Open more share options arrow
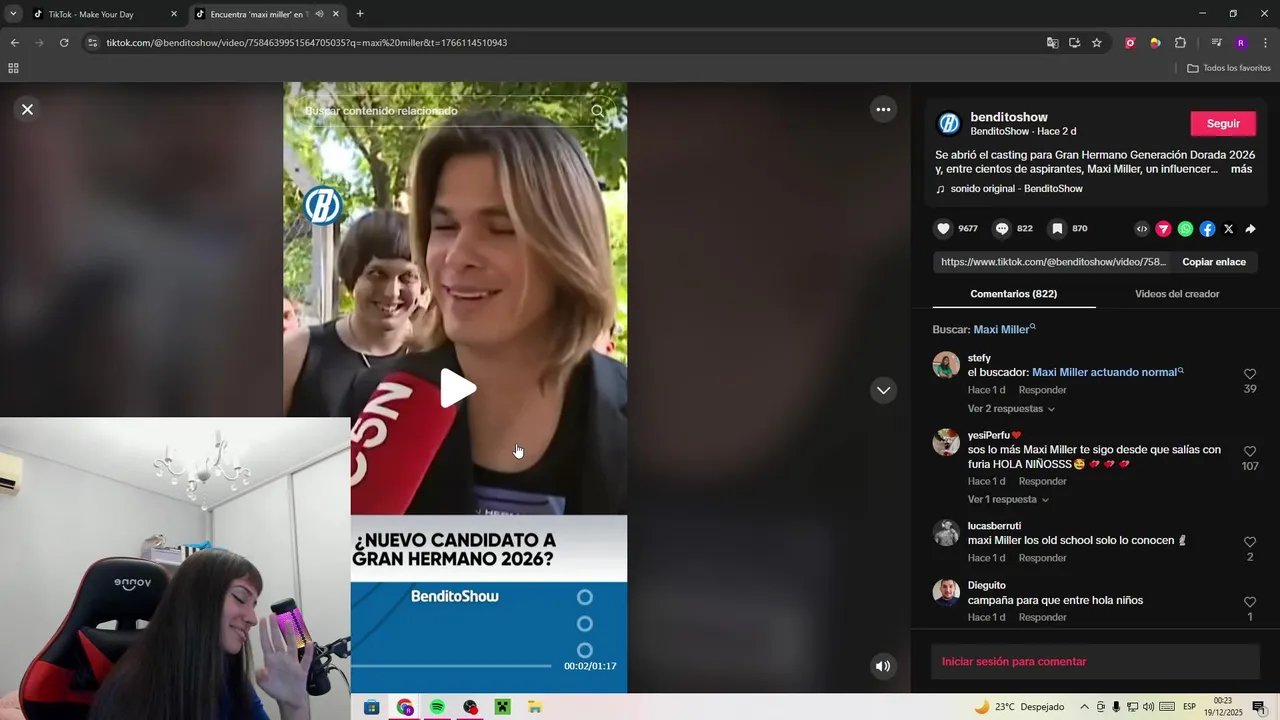Screen dimensions: 1280x720 [1250, 229]
